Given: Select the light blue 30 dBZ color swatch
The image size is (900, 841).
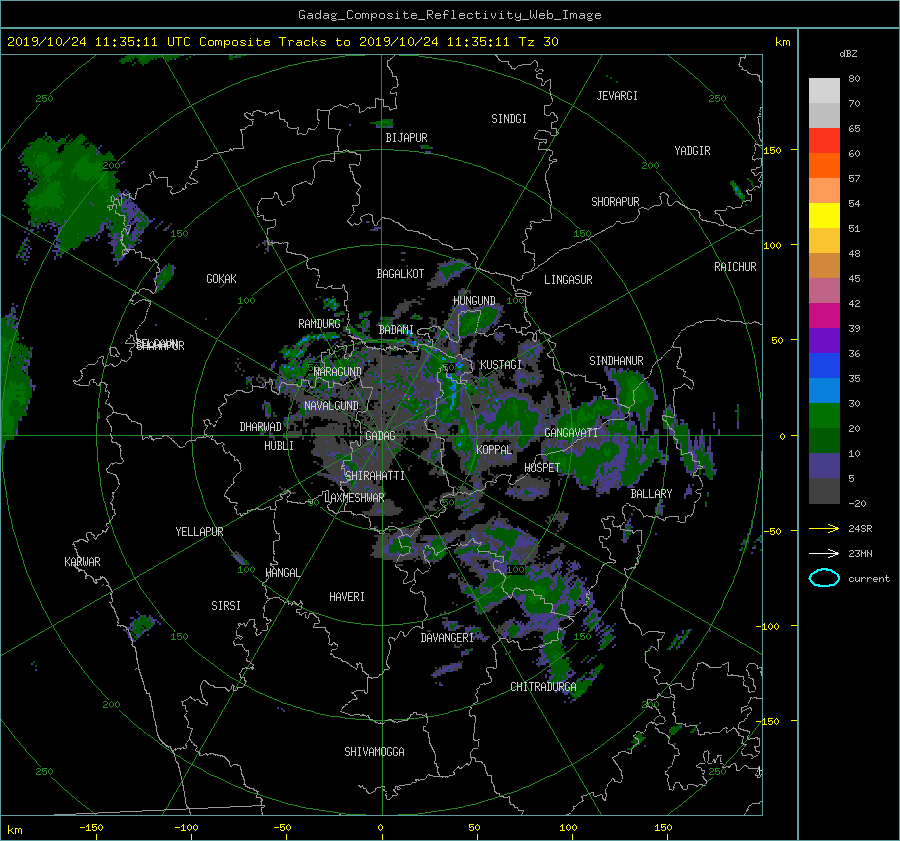Looking at the screenshot, I should (x=824, y=391).
